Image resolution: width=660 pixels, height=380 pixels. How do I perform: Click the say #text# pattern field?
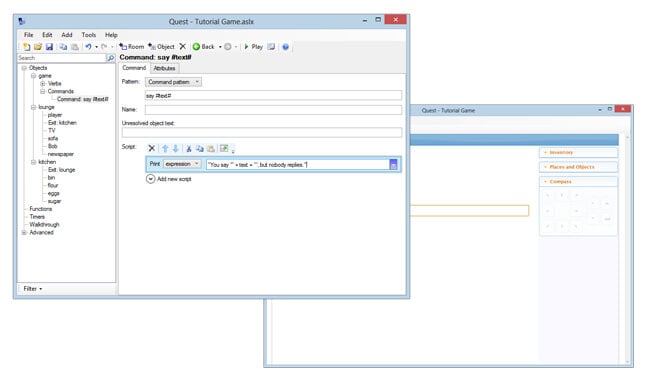(273, 96)
